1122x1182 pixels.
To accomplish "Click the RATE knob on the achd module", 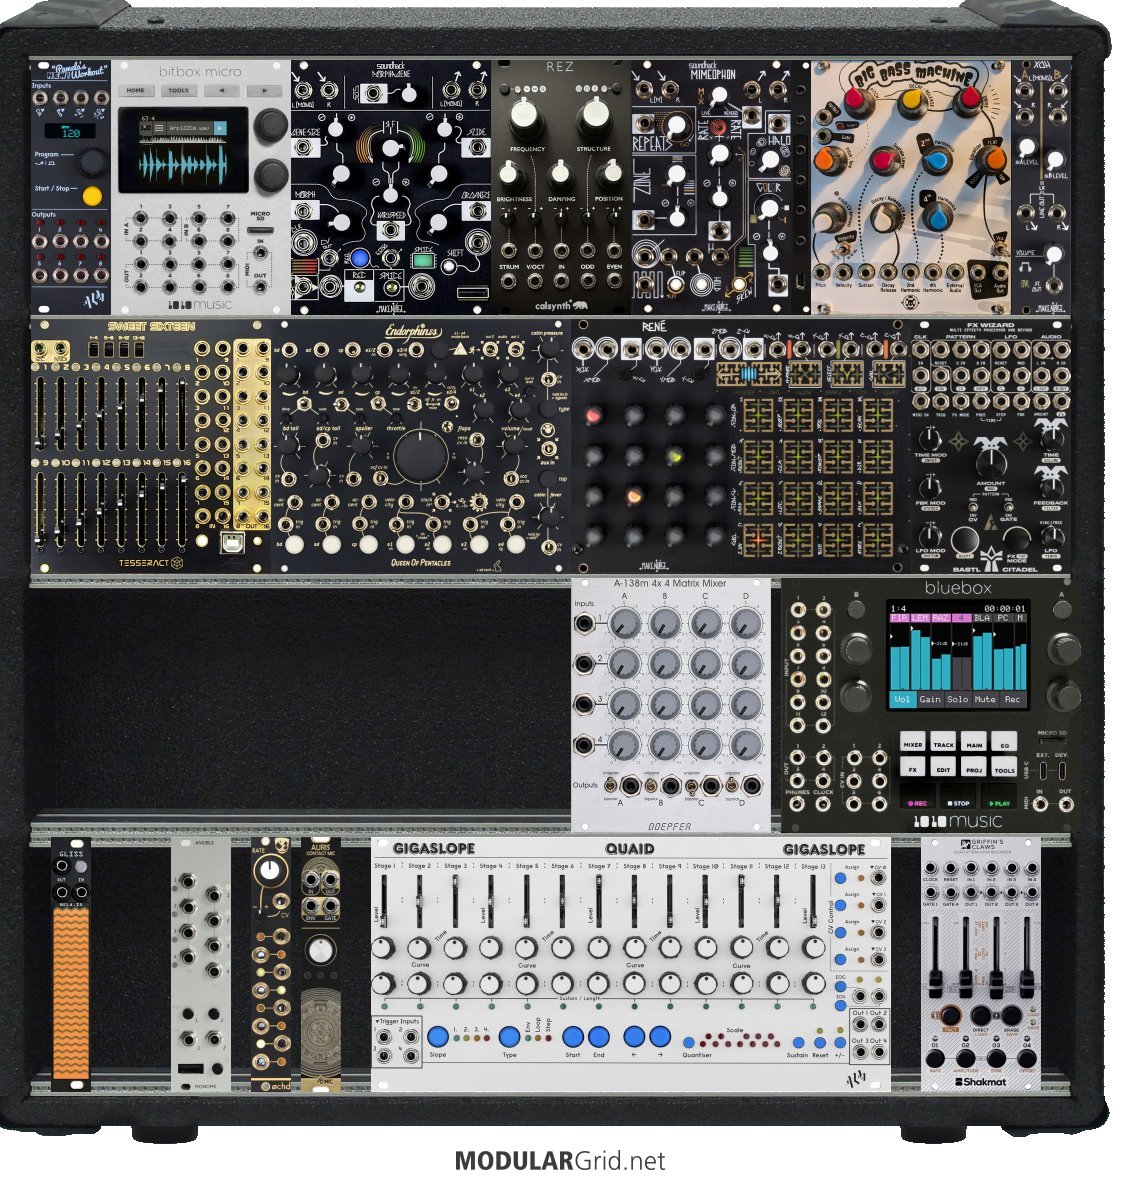I will tap(269, 871).
